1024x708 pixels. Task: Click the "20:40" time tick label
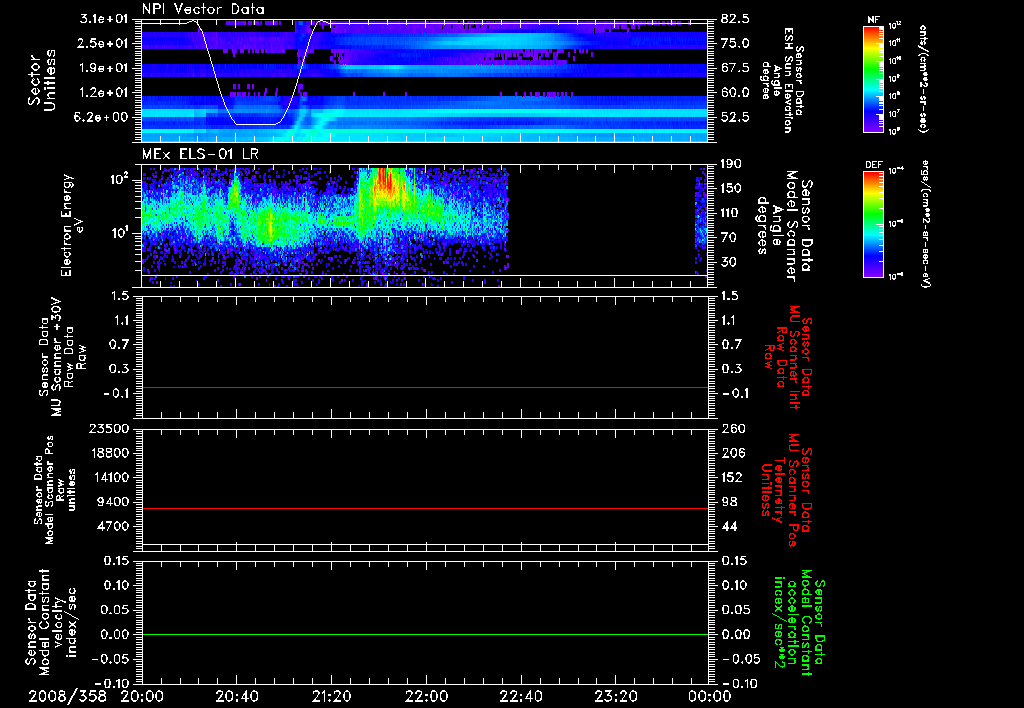point(236,696)
